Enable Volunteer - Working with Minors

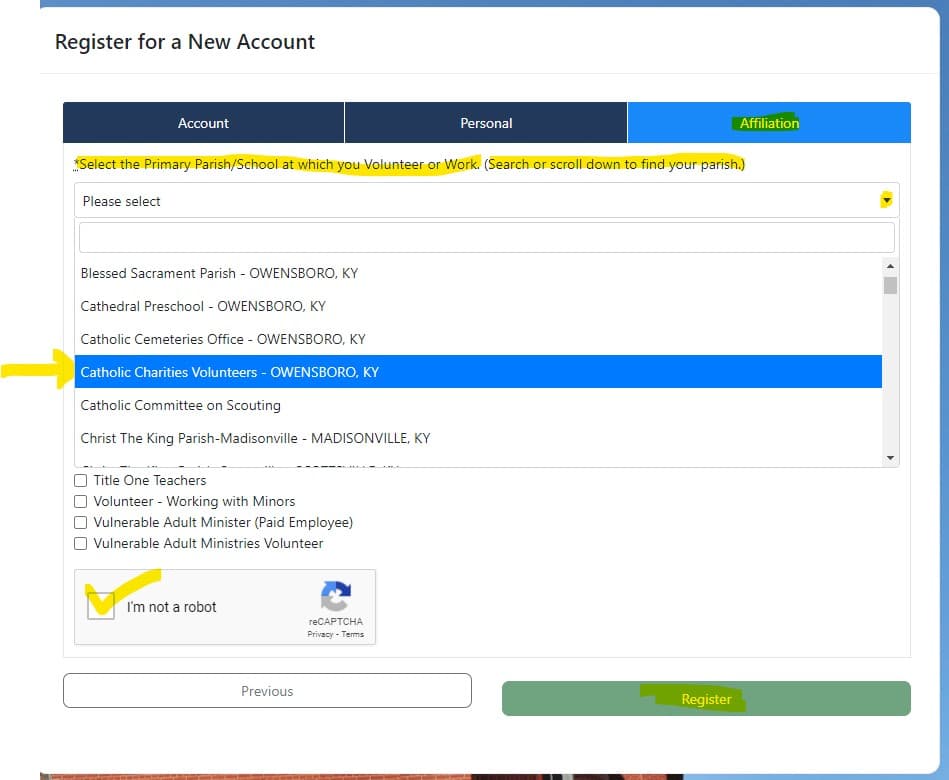tap(80, 502)
